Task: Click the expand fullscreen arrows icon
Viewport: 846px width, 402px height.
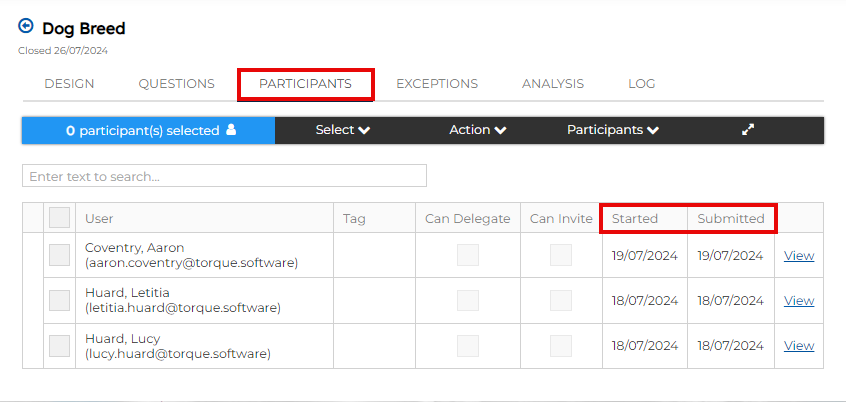Action: point(748,130)
